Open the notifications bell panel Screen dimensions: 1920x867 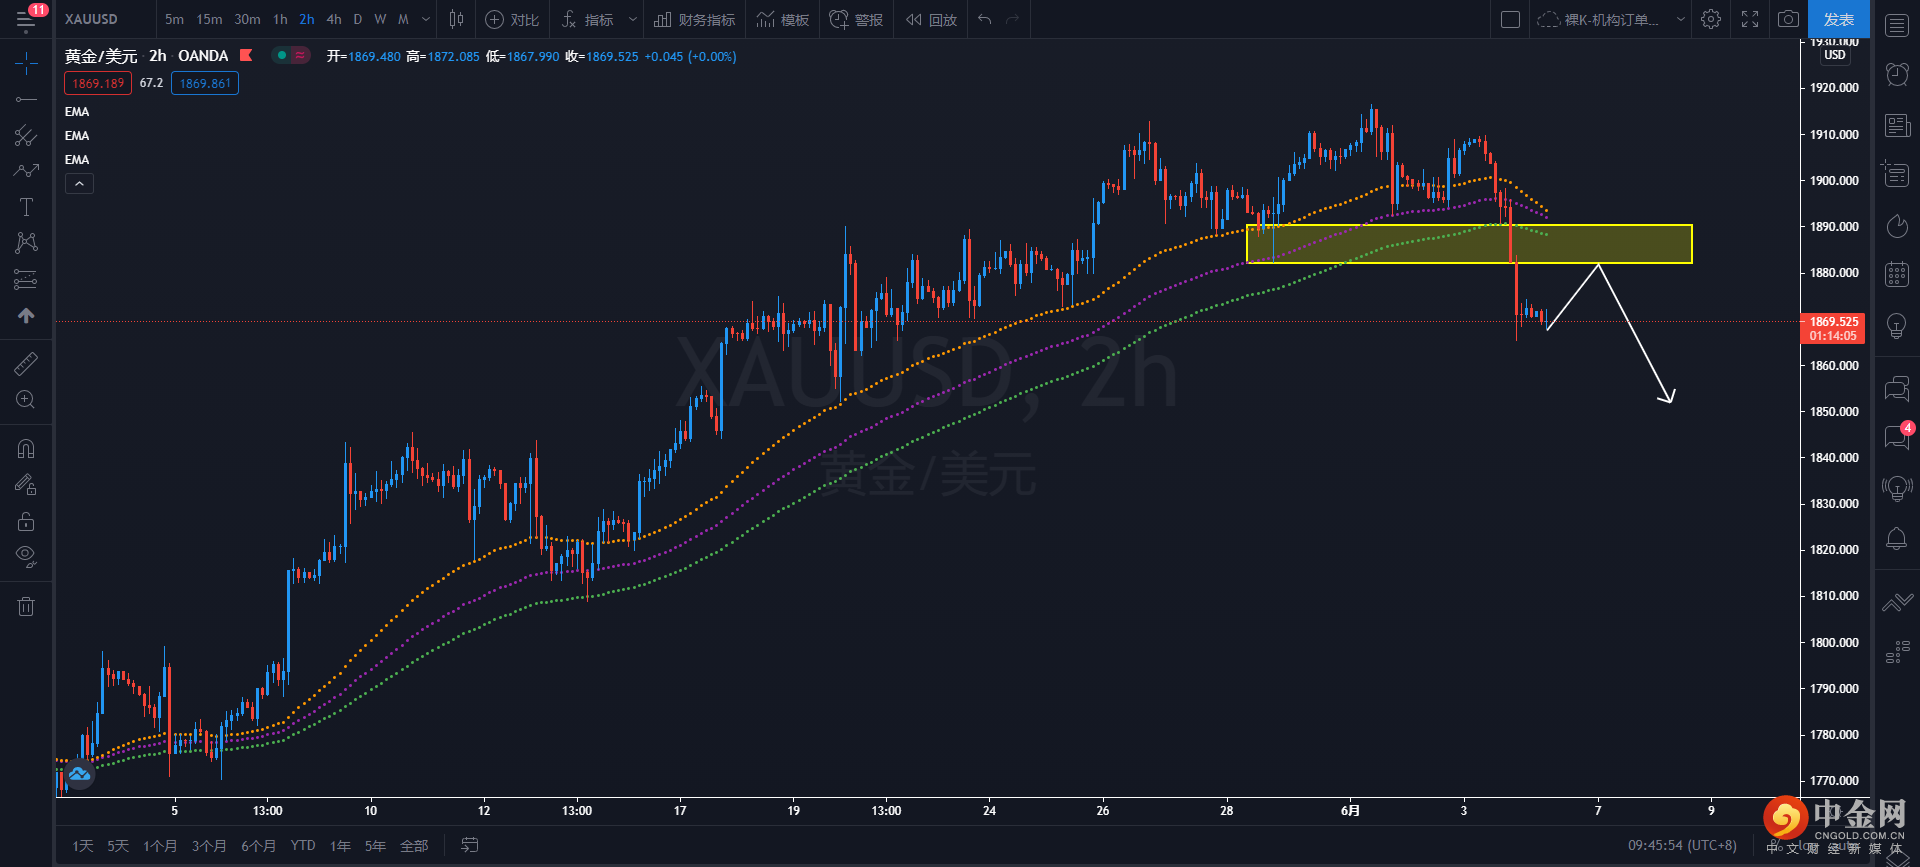(x=1897, y=539)
